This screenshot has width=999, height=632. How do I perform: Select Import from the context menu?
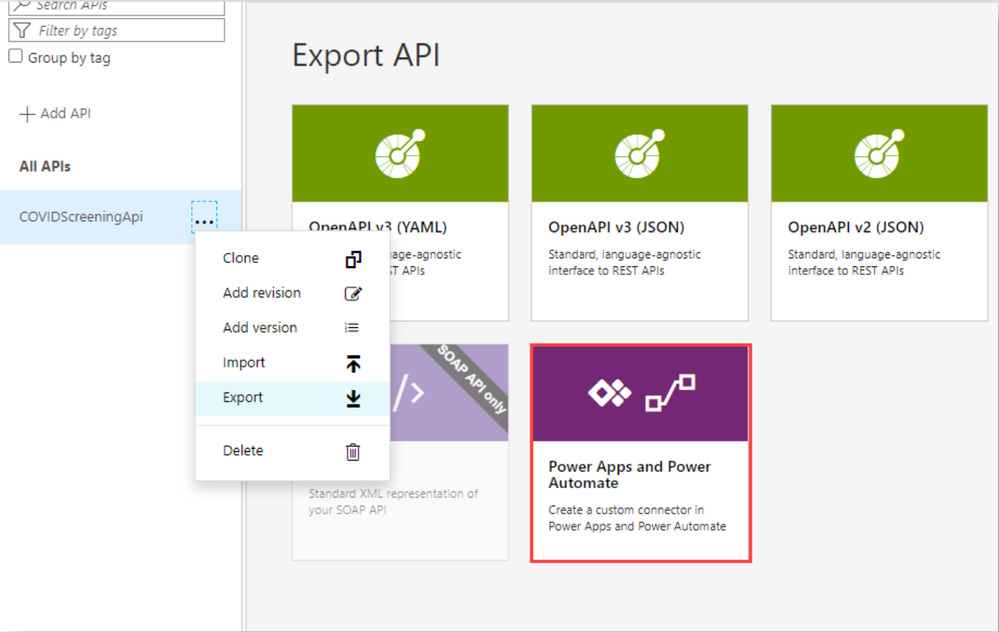(x=292, y=363)
